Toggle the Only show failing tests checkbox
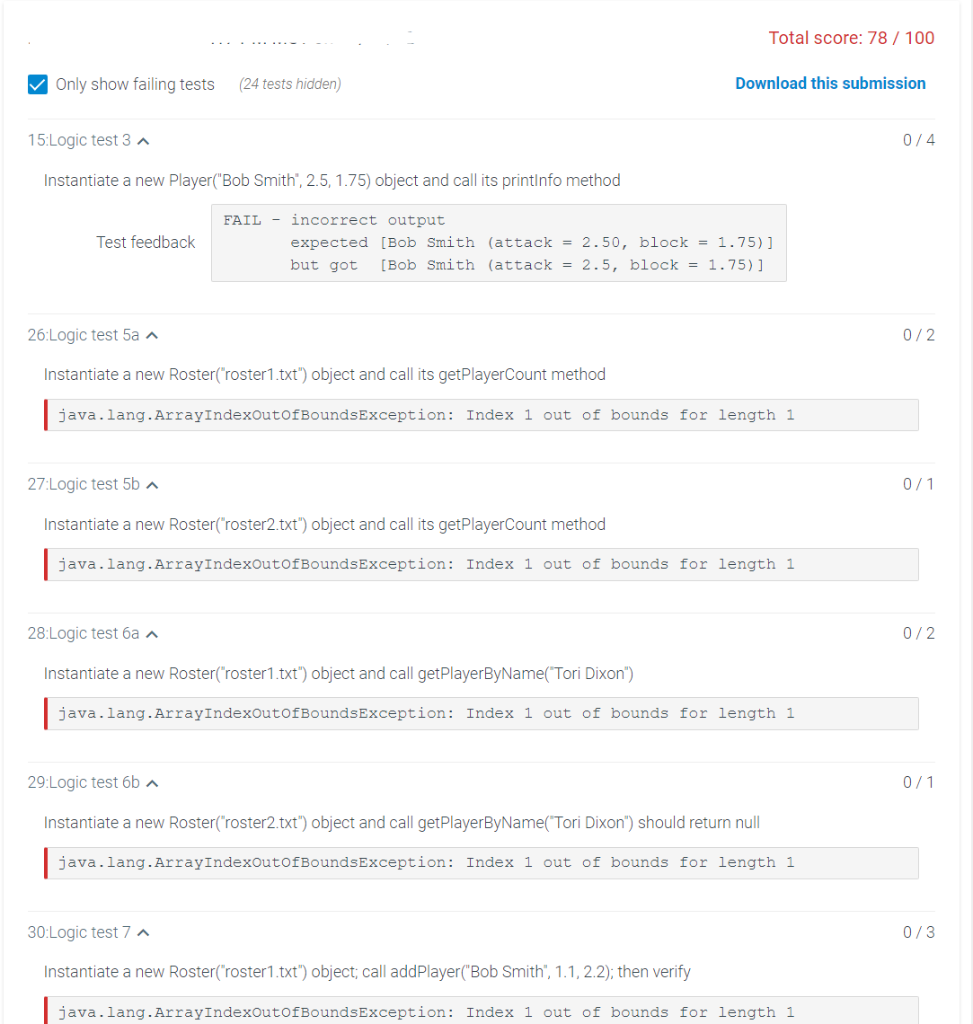The width and height of the screenshot is (973, 1024). [37, 85]
